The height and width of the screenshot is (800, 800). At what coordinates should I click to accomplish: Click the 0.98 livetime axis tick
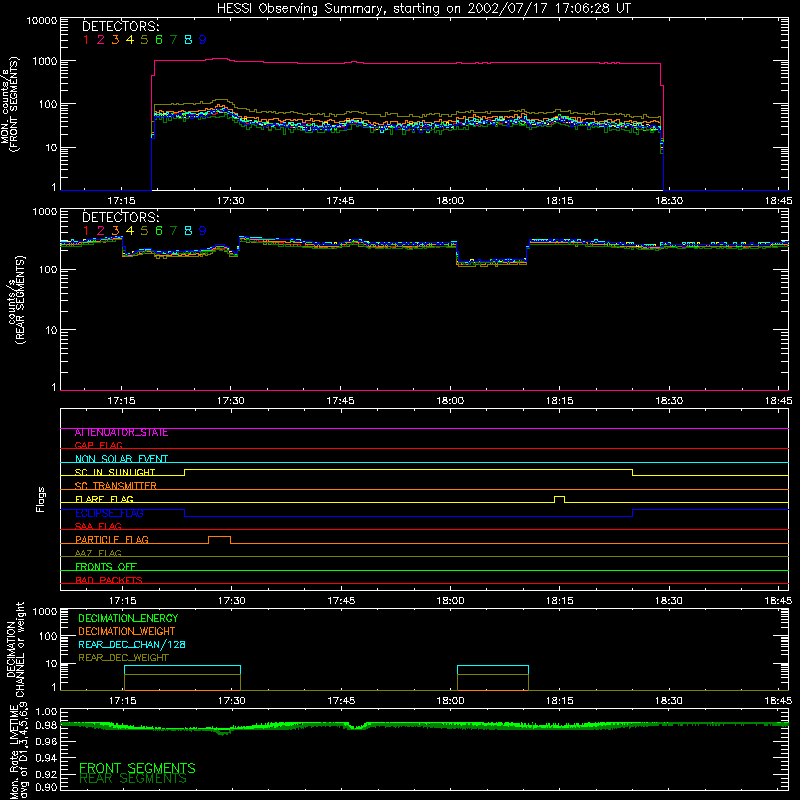coord(46,724)
